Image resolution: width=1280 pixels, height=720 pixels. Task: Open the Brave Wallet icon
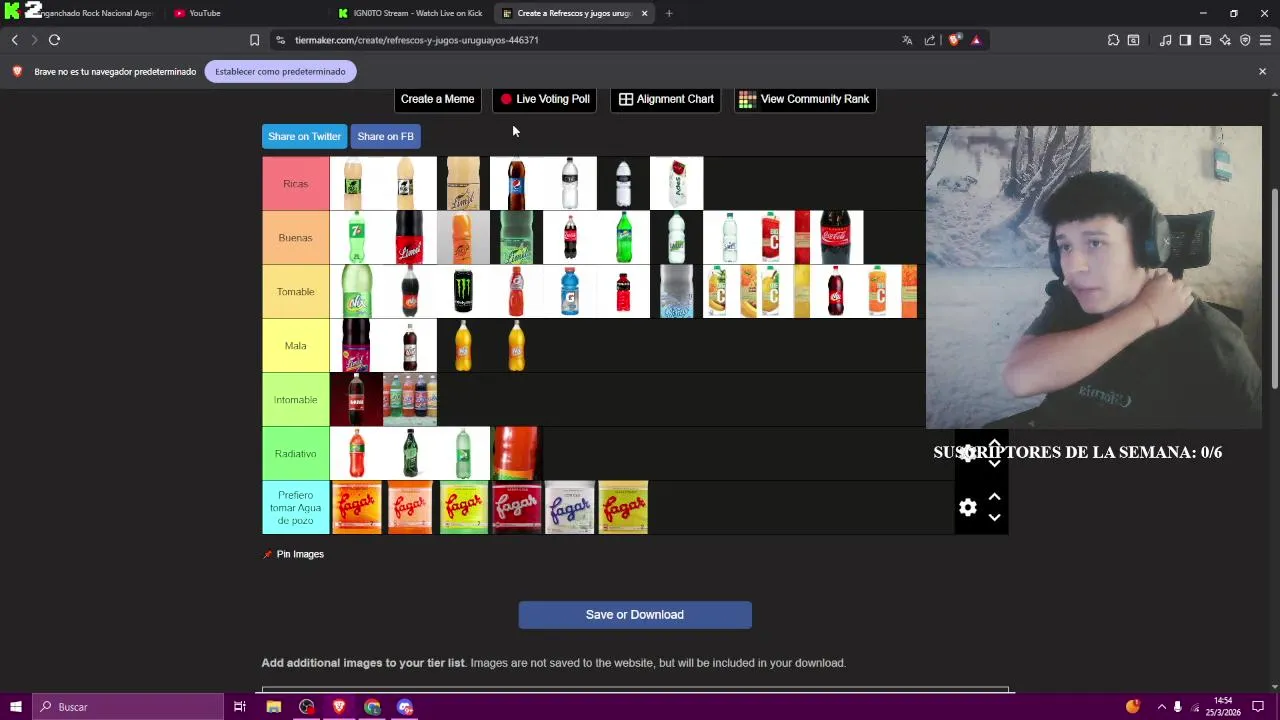point(1205,40)
